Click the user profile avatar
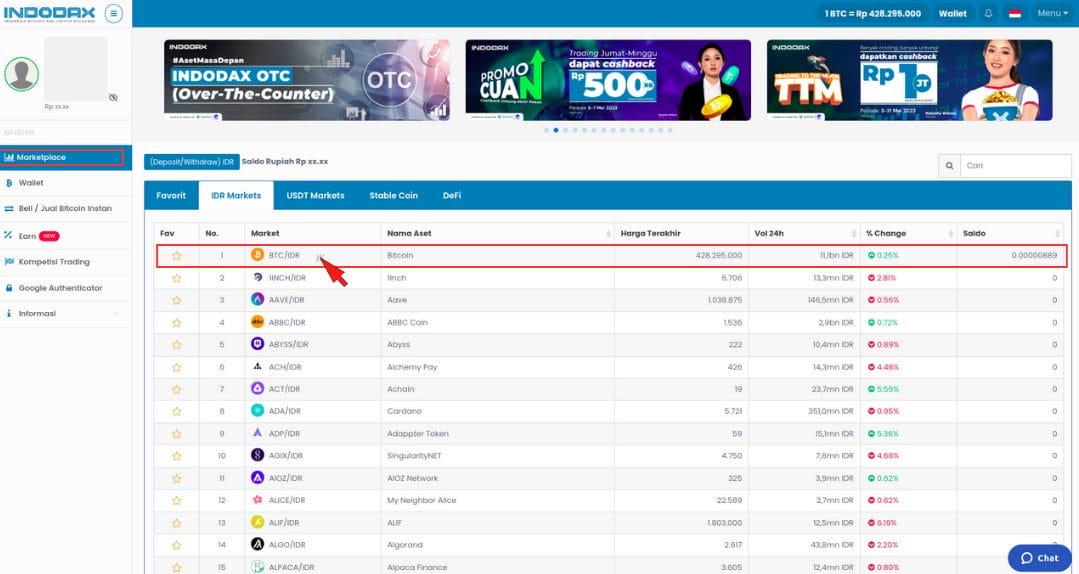1079x574 pixels. tap(21, 74)
